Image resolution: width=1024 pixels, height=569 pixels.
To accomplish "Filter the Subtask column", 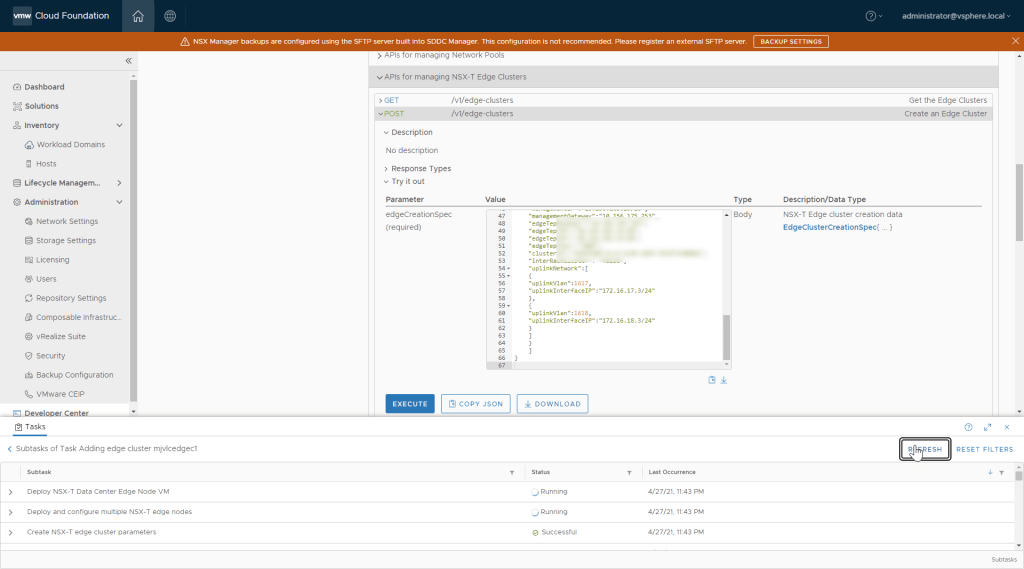I will coord(512,472).
